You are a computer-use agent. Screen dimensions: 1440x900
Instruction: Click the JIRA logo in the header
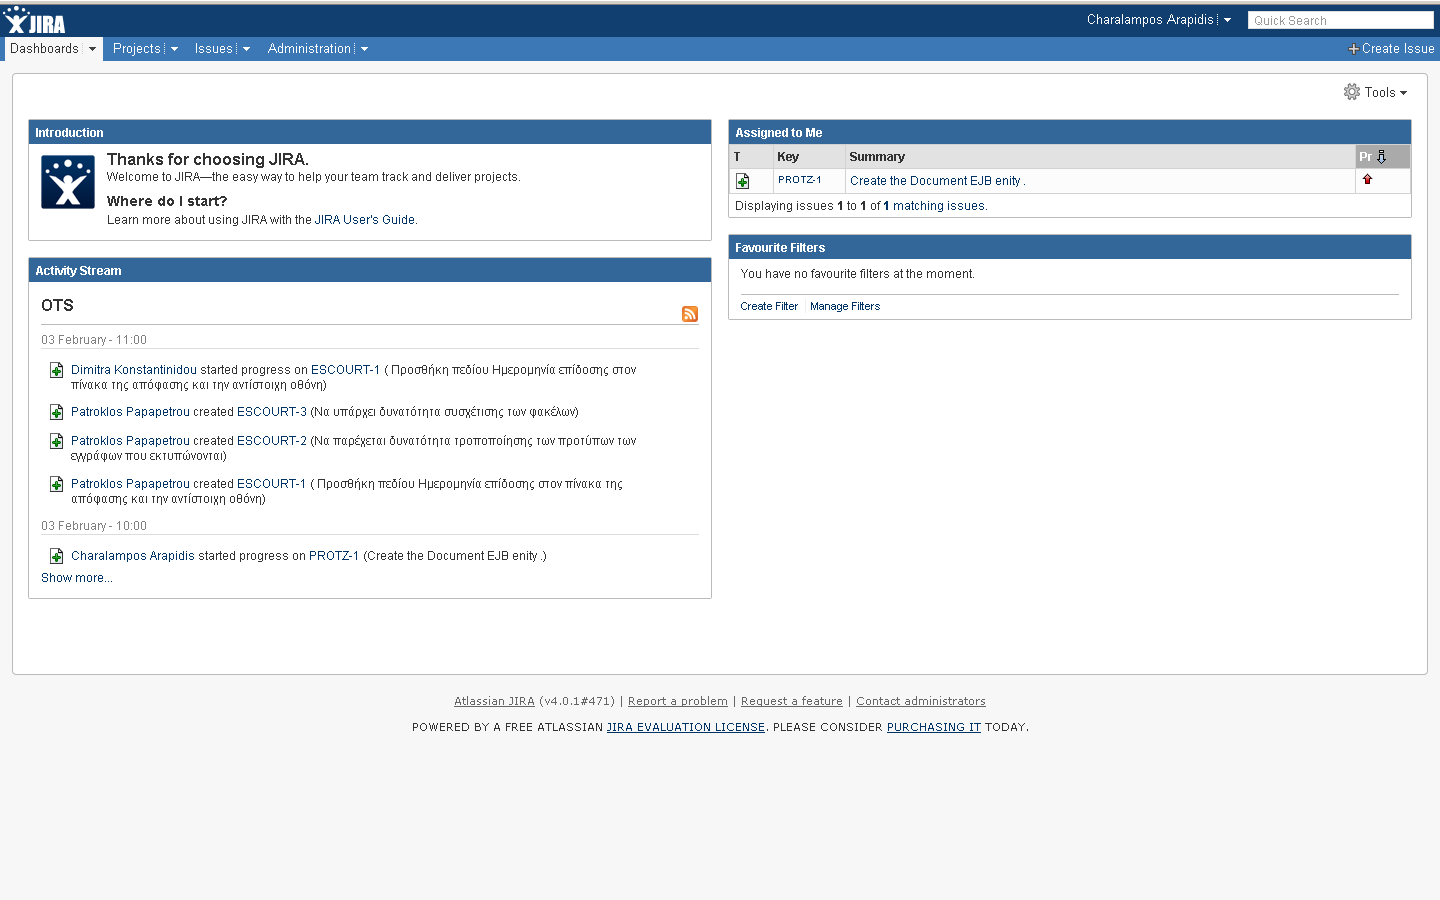[x=34, y=20]
